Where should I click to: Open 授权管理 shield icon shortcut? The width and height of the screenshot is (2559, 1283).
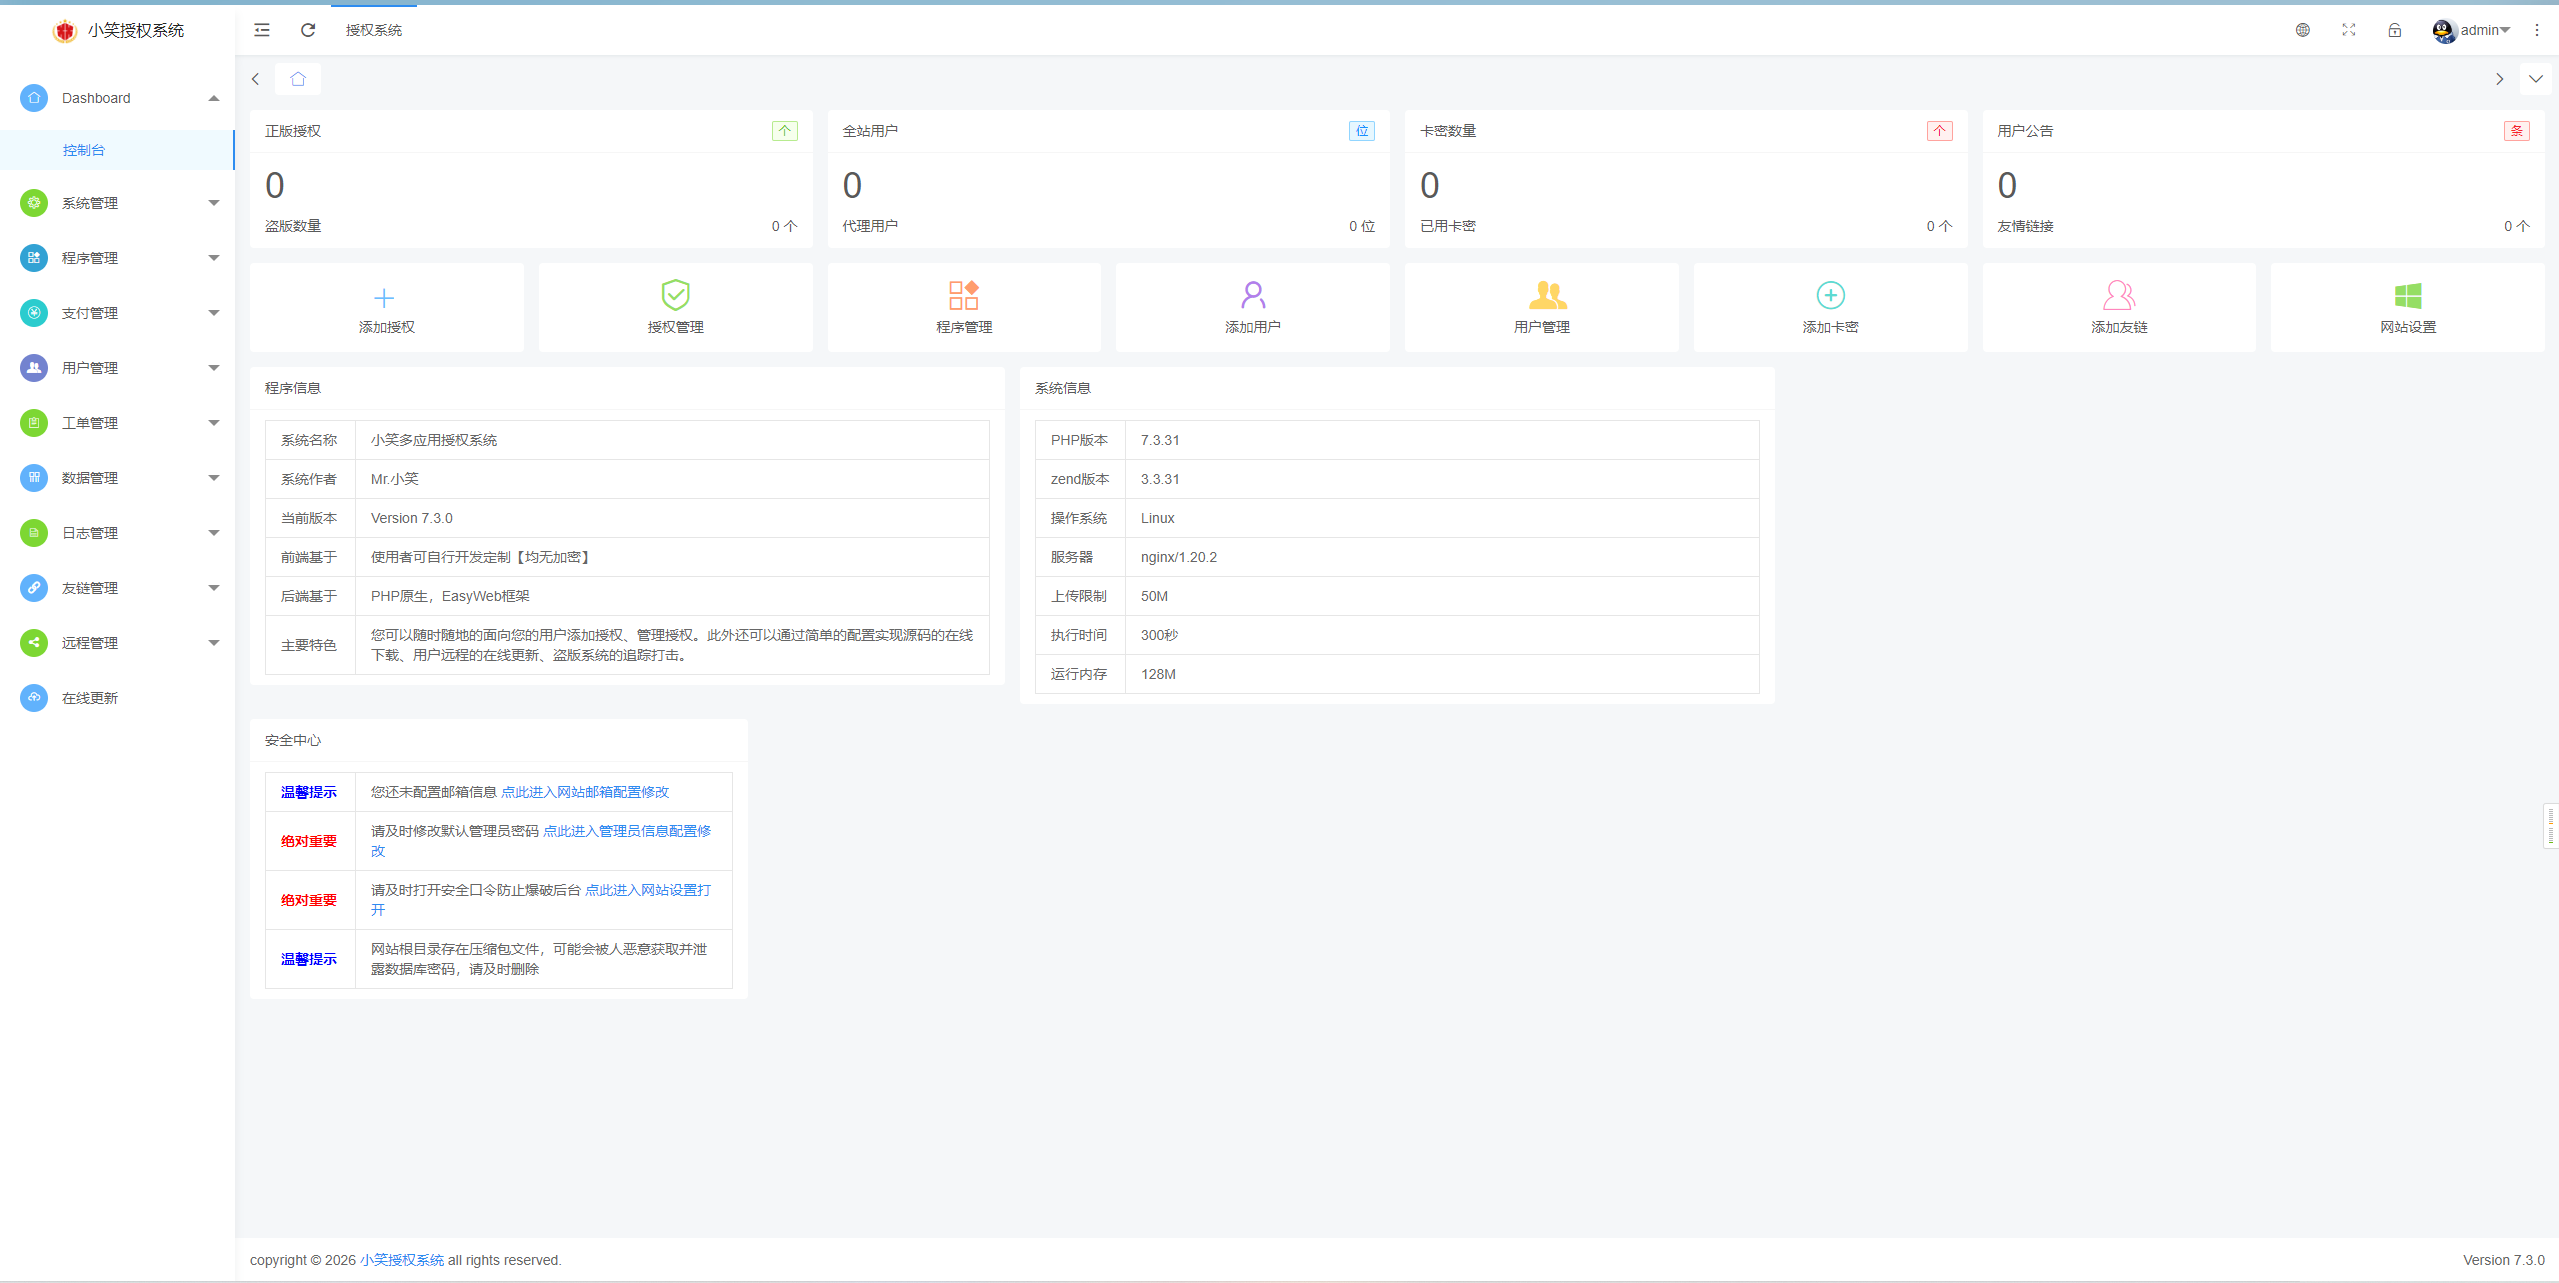(x=675, y=295)
